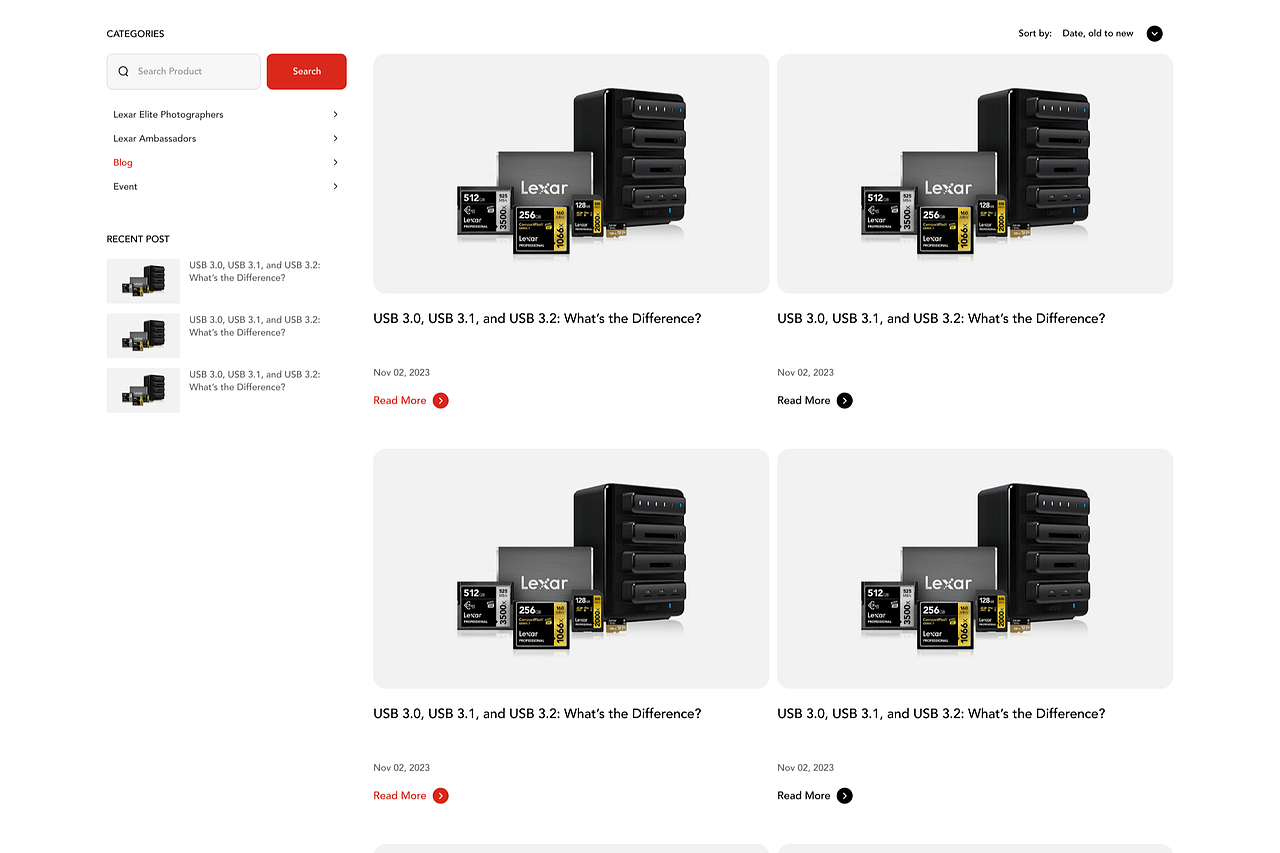This screenshot has width=1280, height=853.
Task: Click the 'Date, old to new' sort value
Action: (x=1098, y=34)
